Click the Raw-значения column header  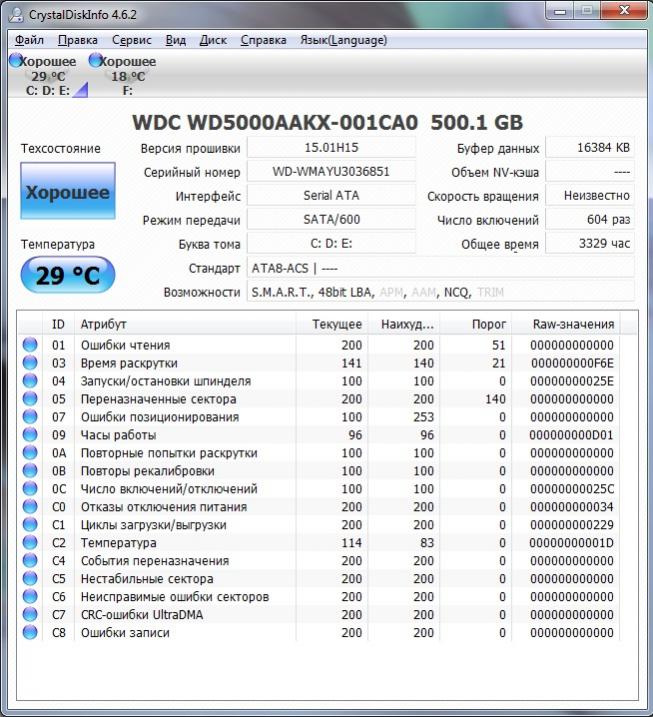(566, 324)
